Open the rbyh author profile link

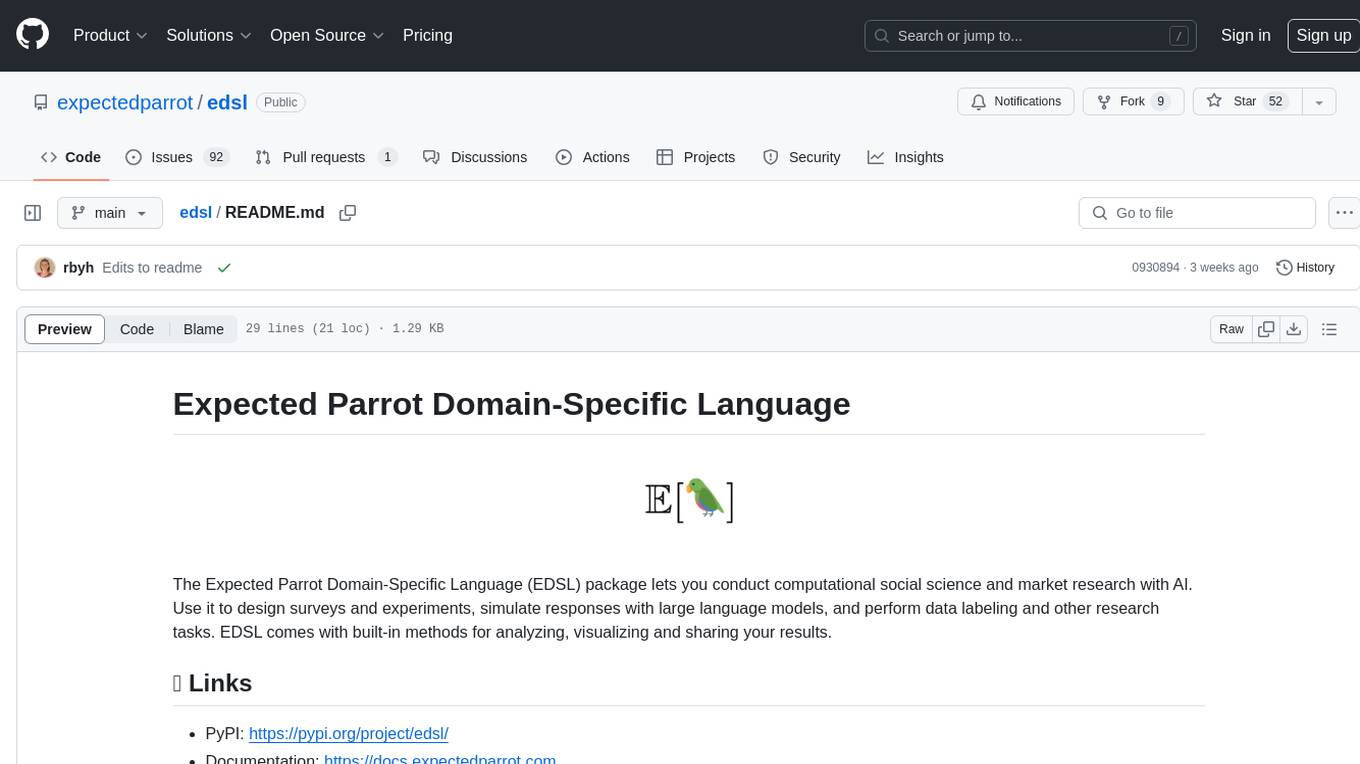78,268
